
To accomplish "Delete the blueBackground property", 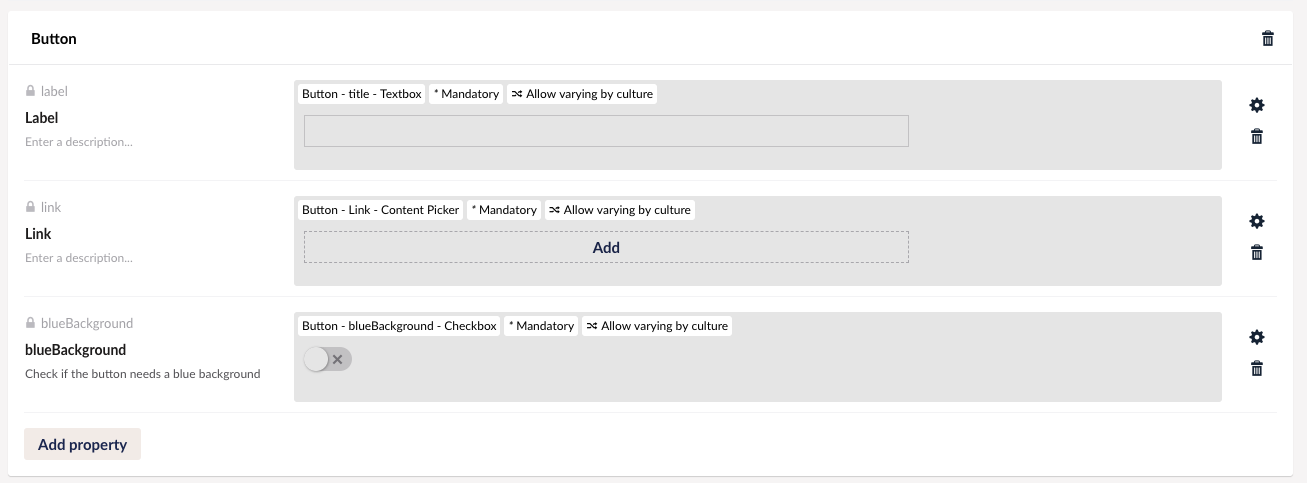I will coord(1257,369).
